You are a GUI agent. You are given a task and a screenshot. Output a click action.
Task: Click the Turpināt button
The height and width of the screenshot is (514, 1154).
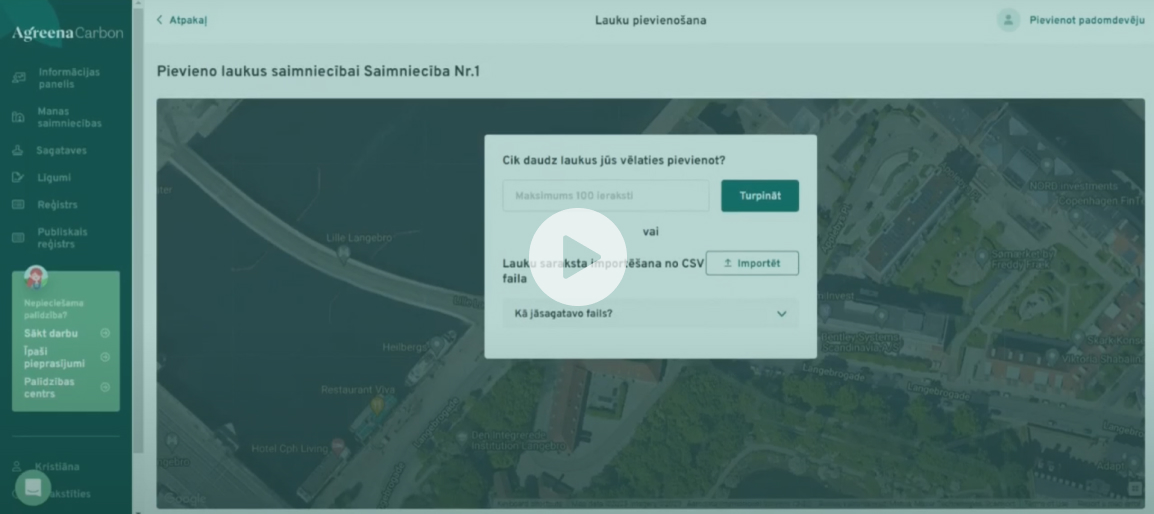pos(760,196)
